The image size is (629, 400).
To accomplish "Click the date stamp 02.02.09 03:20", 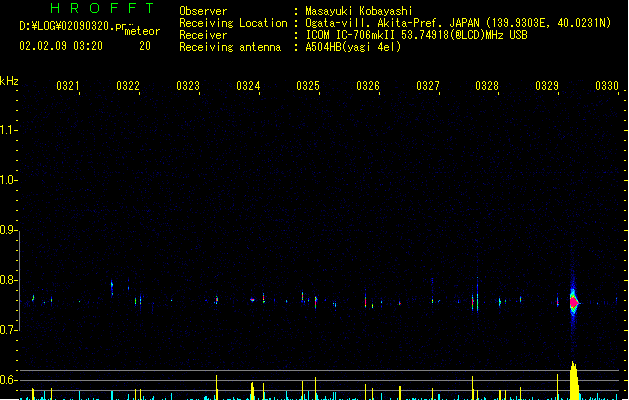I will click(x=61, y=46).
